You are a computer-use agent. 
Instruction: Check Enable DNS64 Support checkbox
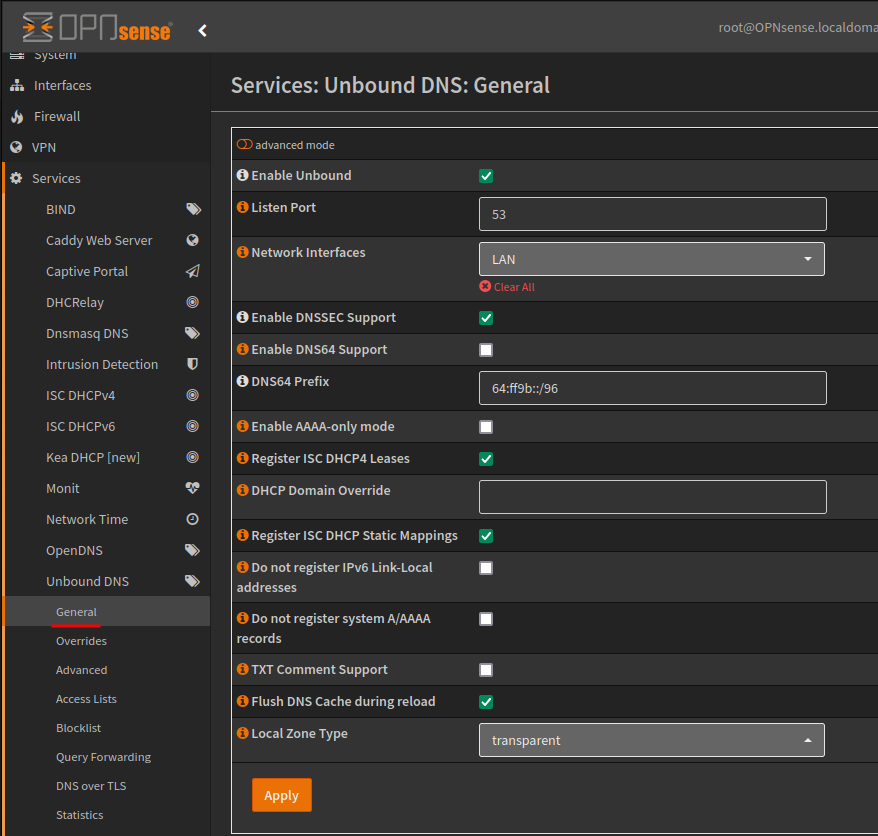486,351
